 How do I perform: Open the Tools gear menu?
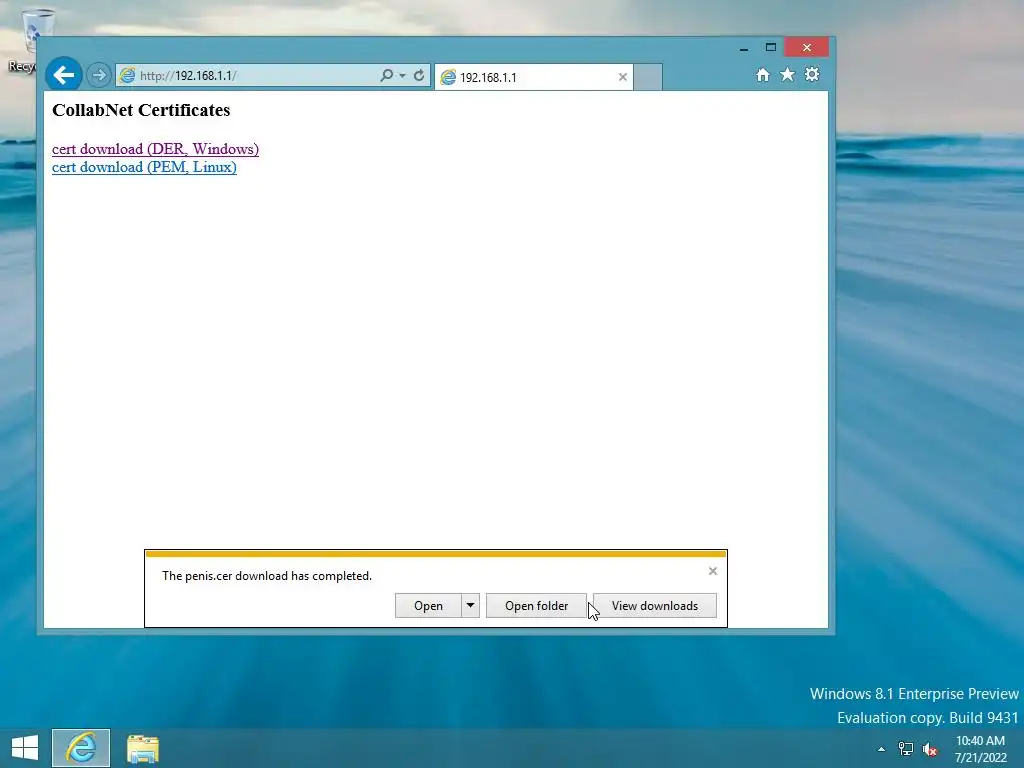[x=812, y=74]
